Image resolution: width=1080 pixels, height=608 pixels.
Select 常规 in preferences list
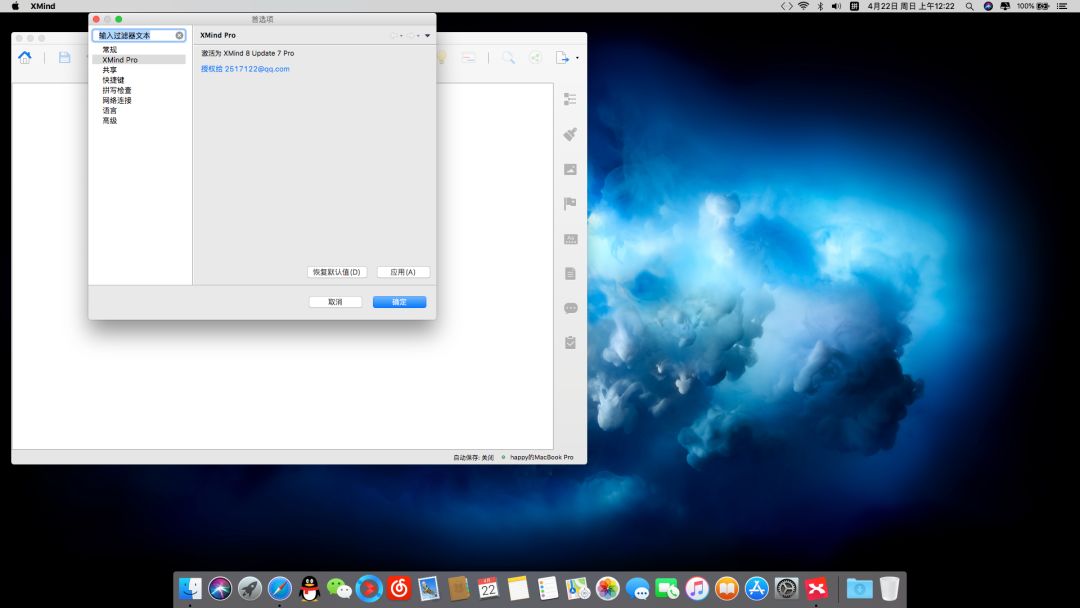pos(110,50)
